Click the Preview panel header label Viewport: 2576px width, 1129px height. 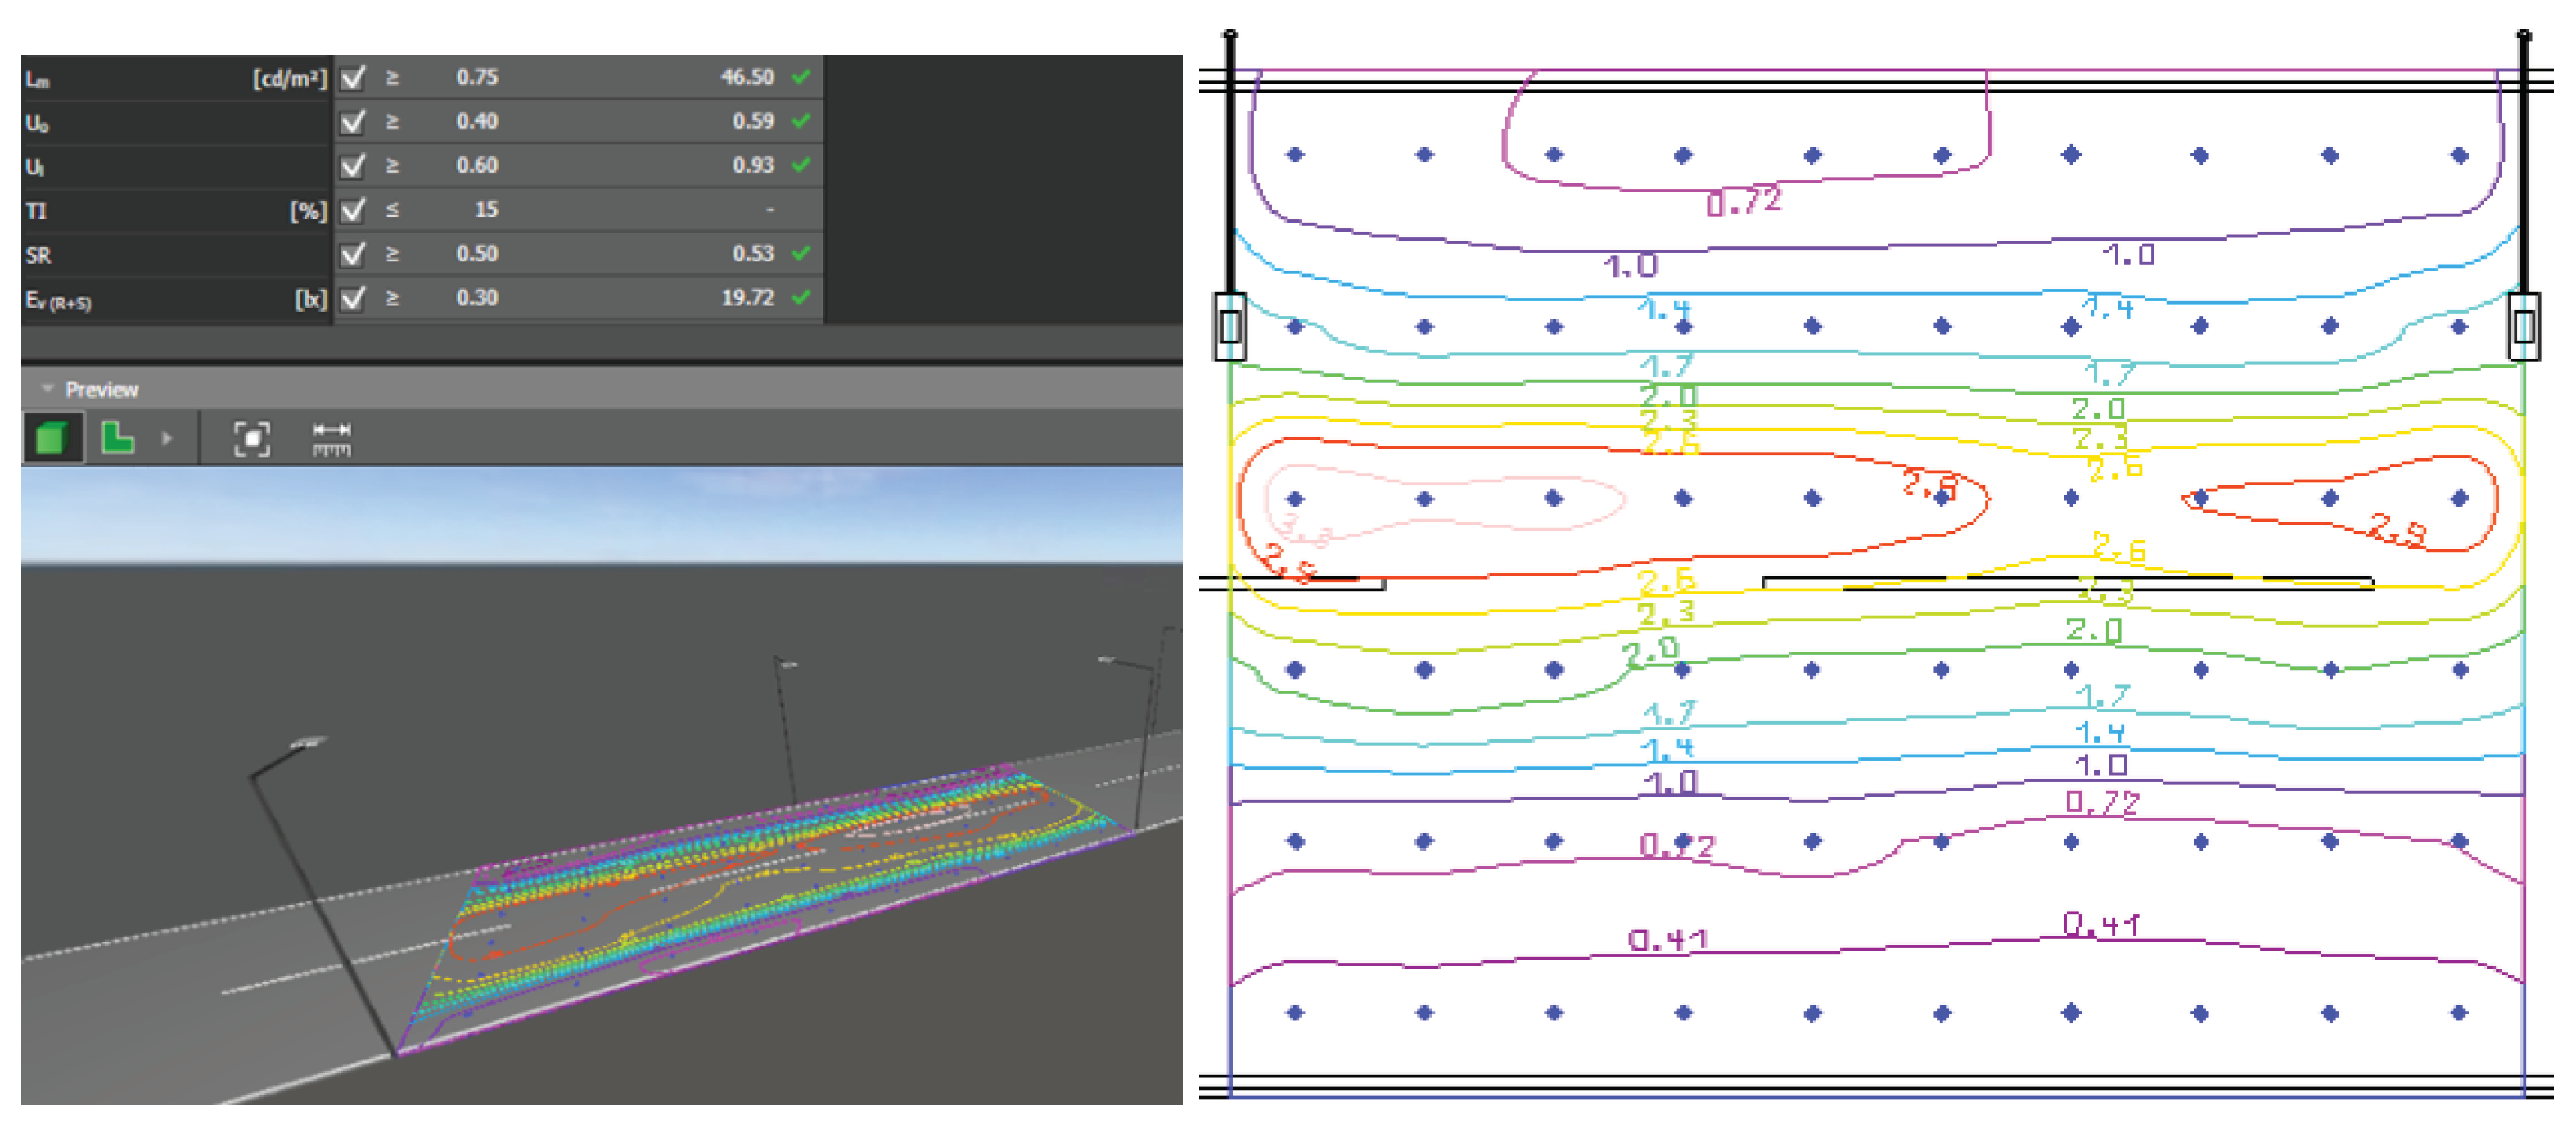(101, 390)
